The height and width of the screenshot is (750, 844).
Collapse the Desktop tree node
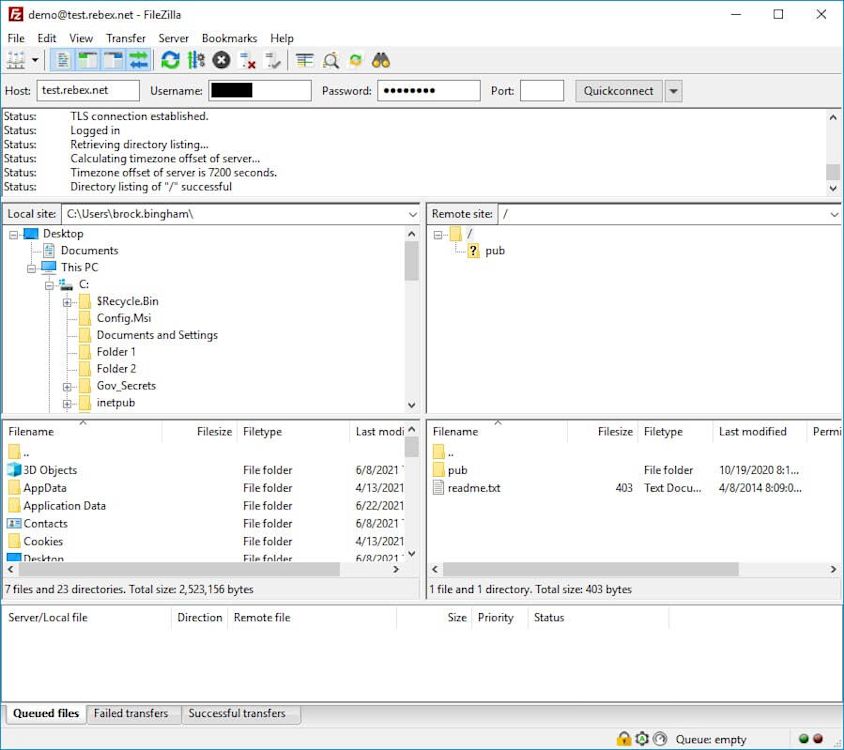tap(14, 235)
